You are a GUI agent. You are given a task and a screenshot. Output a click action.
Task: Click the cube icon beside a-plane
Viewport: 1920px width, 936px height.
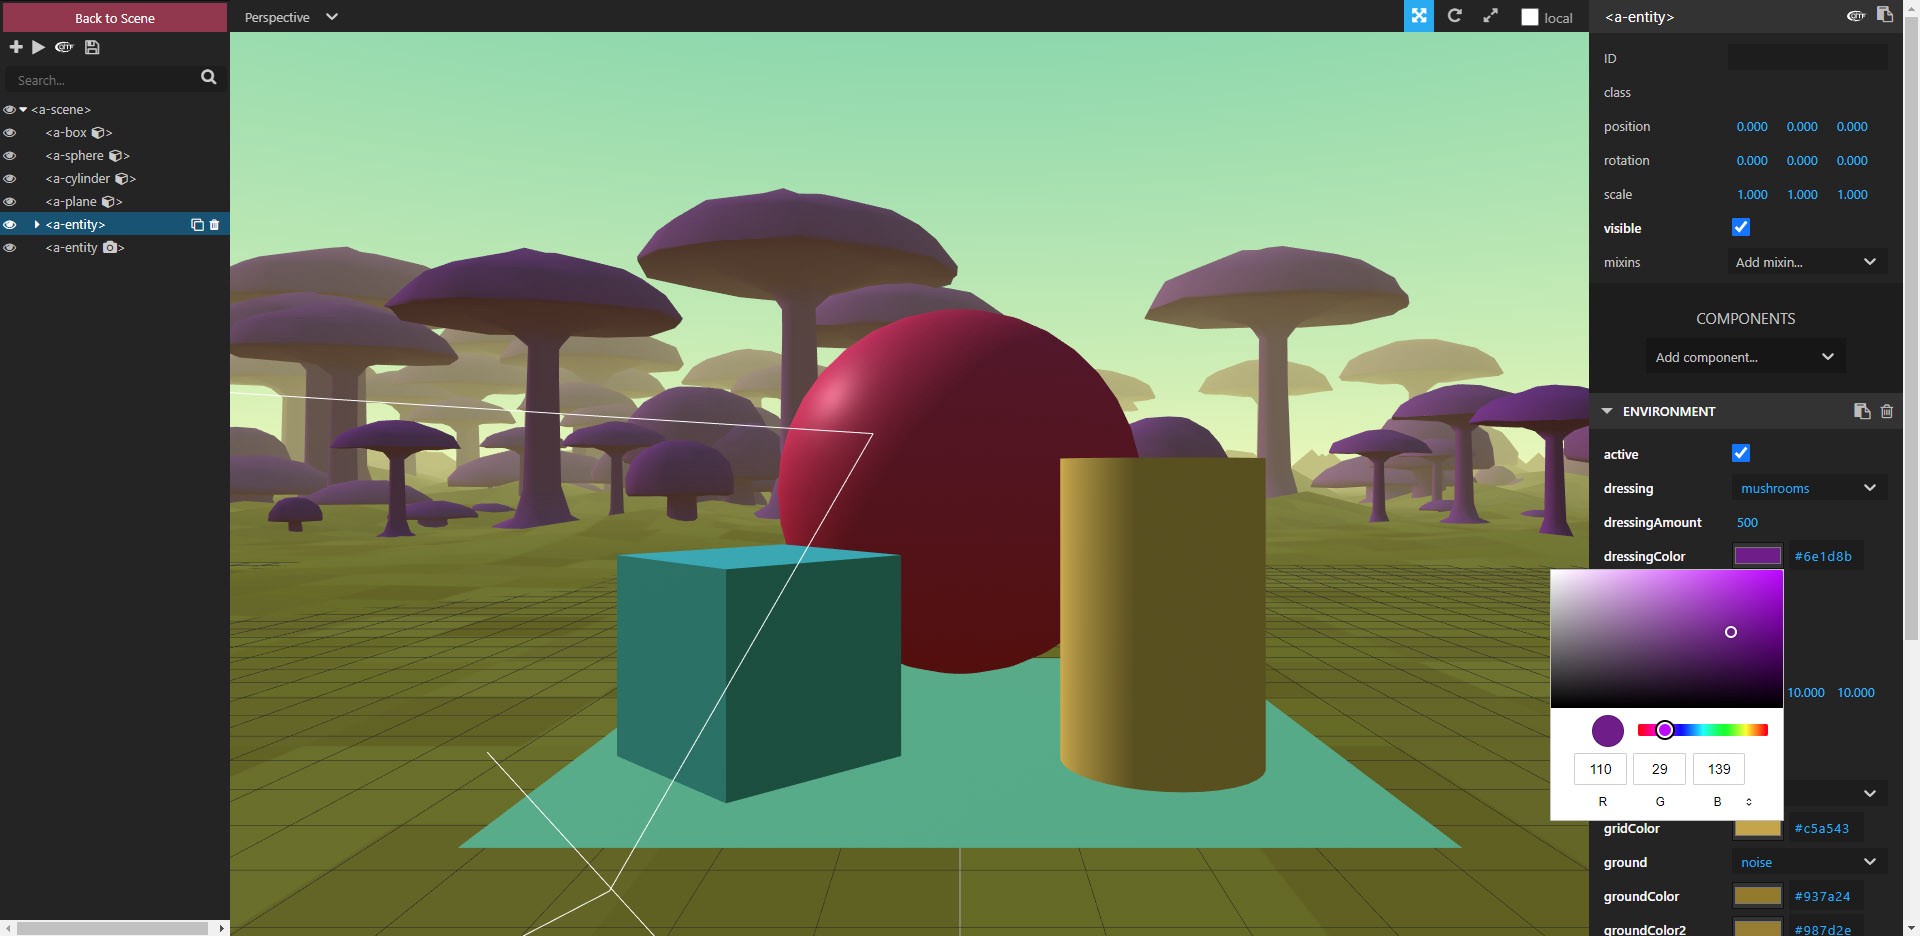108,202
